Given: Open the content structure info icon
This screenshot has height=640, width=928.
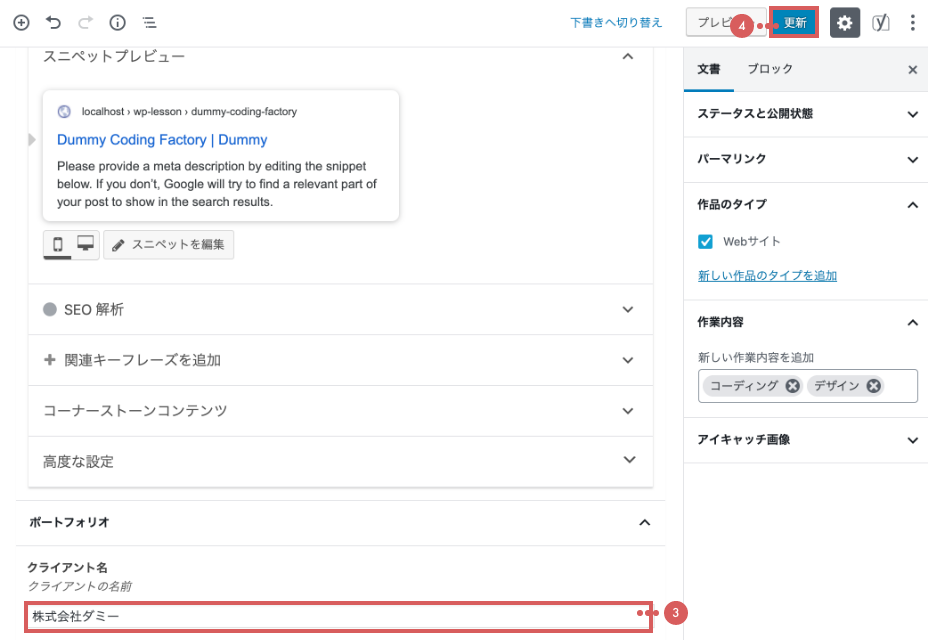Looking at the screenshot, I should point(117,22).
